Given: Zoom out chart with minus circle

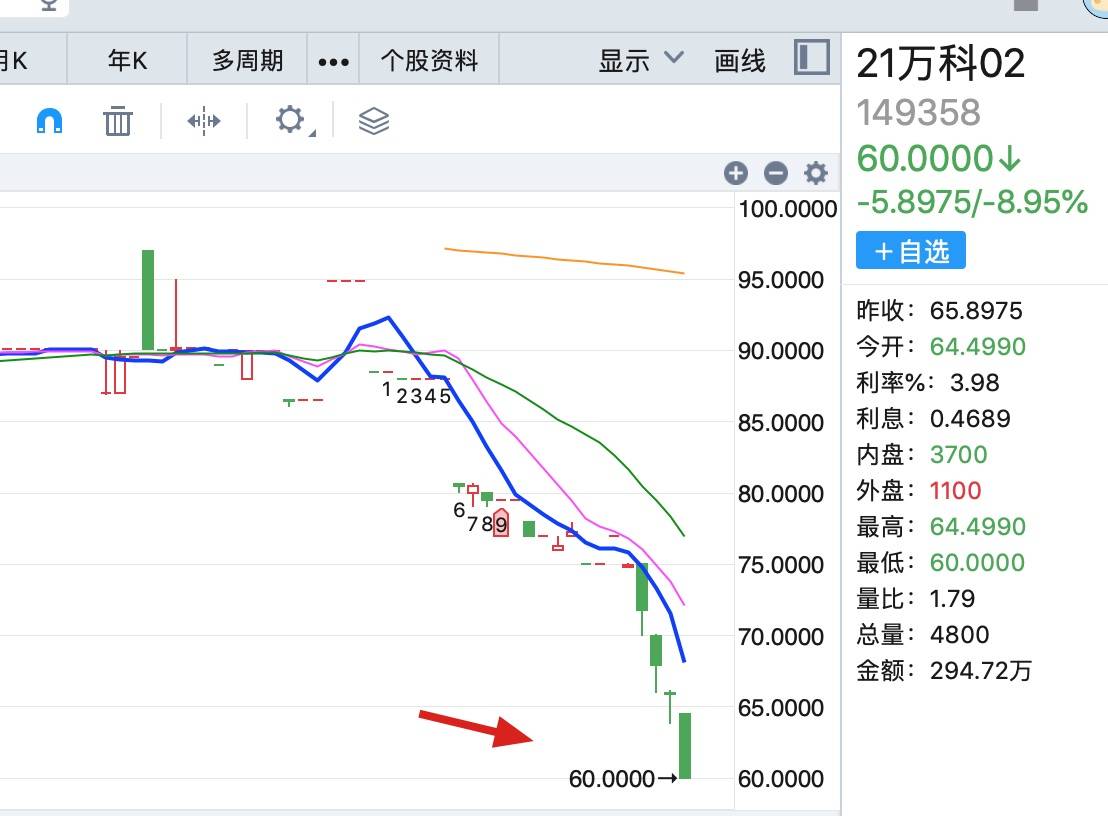Looking at the screenshot, I should (776, 173).
